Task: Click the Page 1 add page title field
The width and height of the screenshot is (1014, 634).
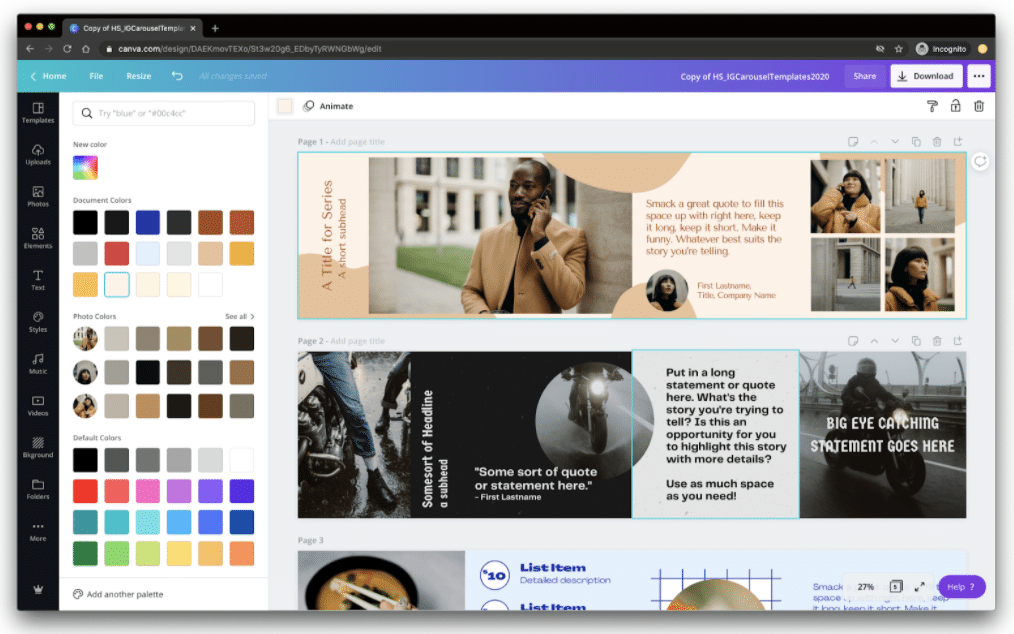Action: tap(358, 142)
